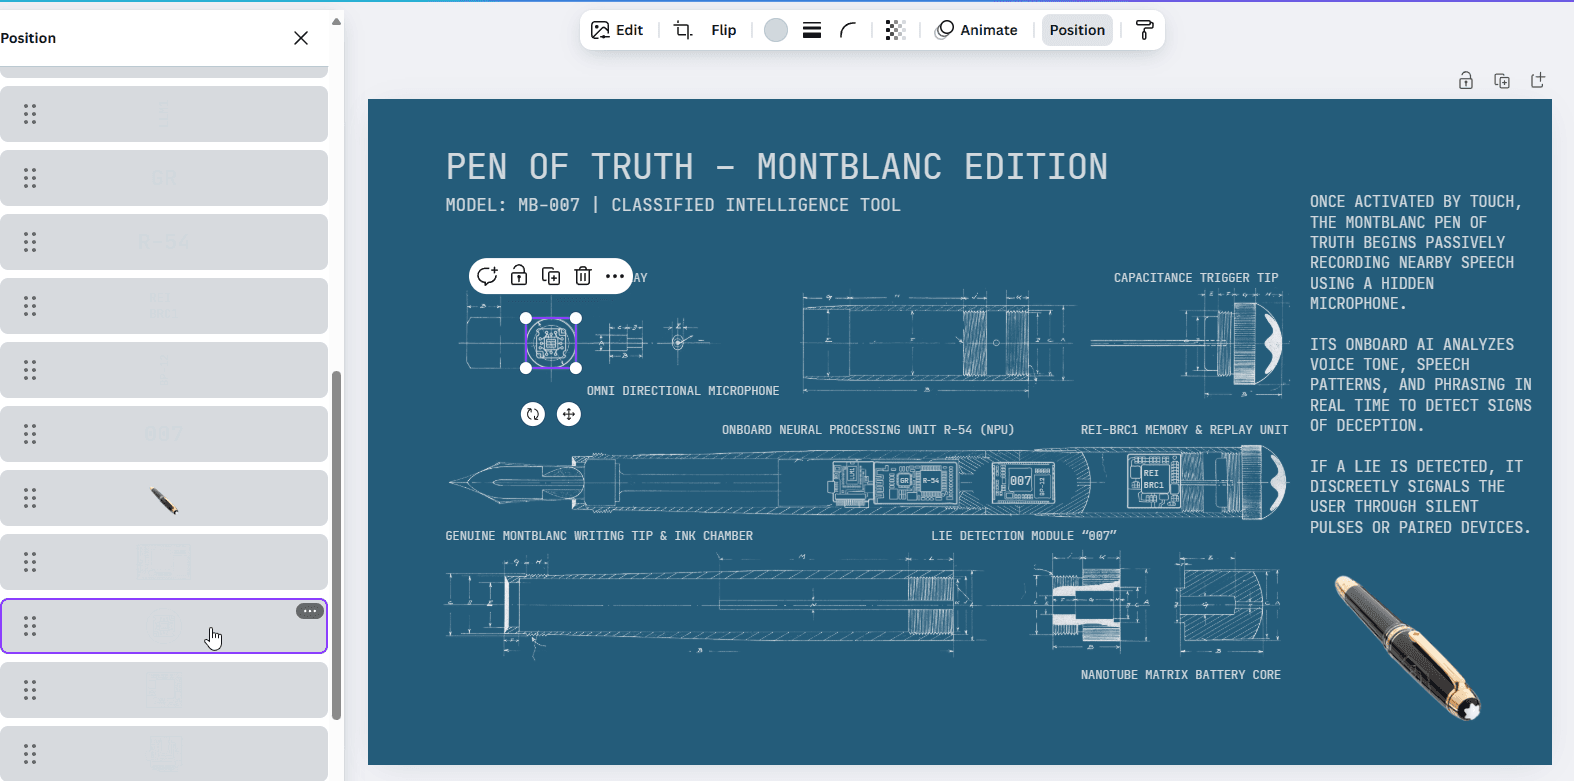
Task: Open the border style options
Action: [x=812, y=30]
